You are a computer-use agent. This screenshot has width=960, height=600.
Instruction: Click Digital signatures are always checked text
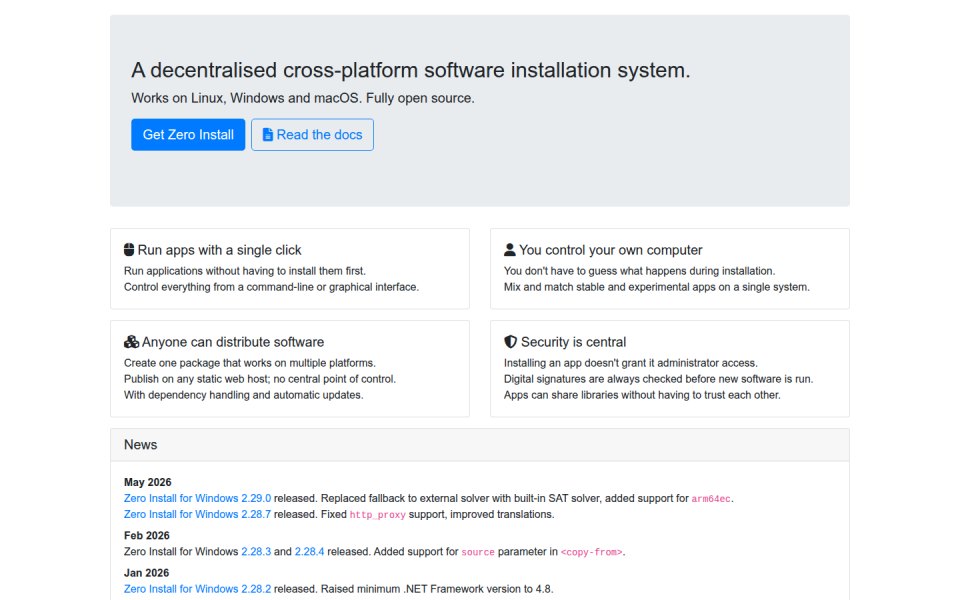click(x=658, y=378)
